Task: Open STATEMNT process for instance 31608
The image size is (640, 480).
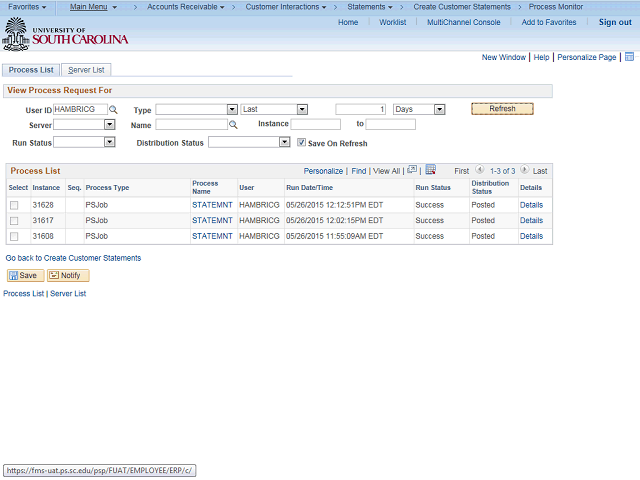Action: tap(212, 236)
